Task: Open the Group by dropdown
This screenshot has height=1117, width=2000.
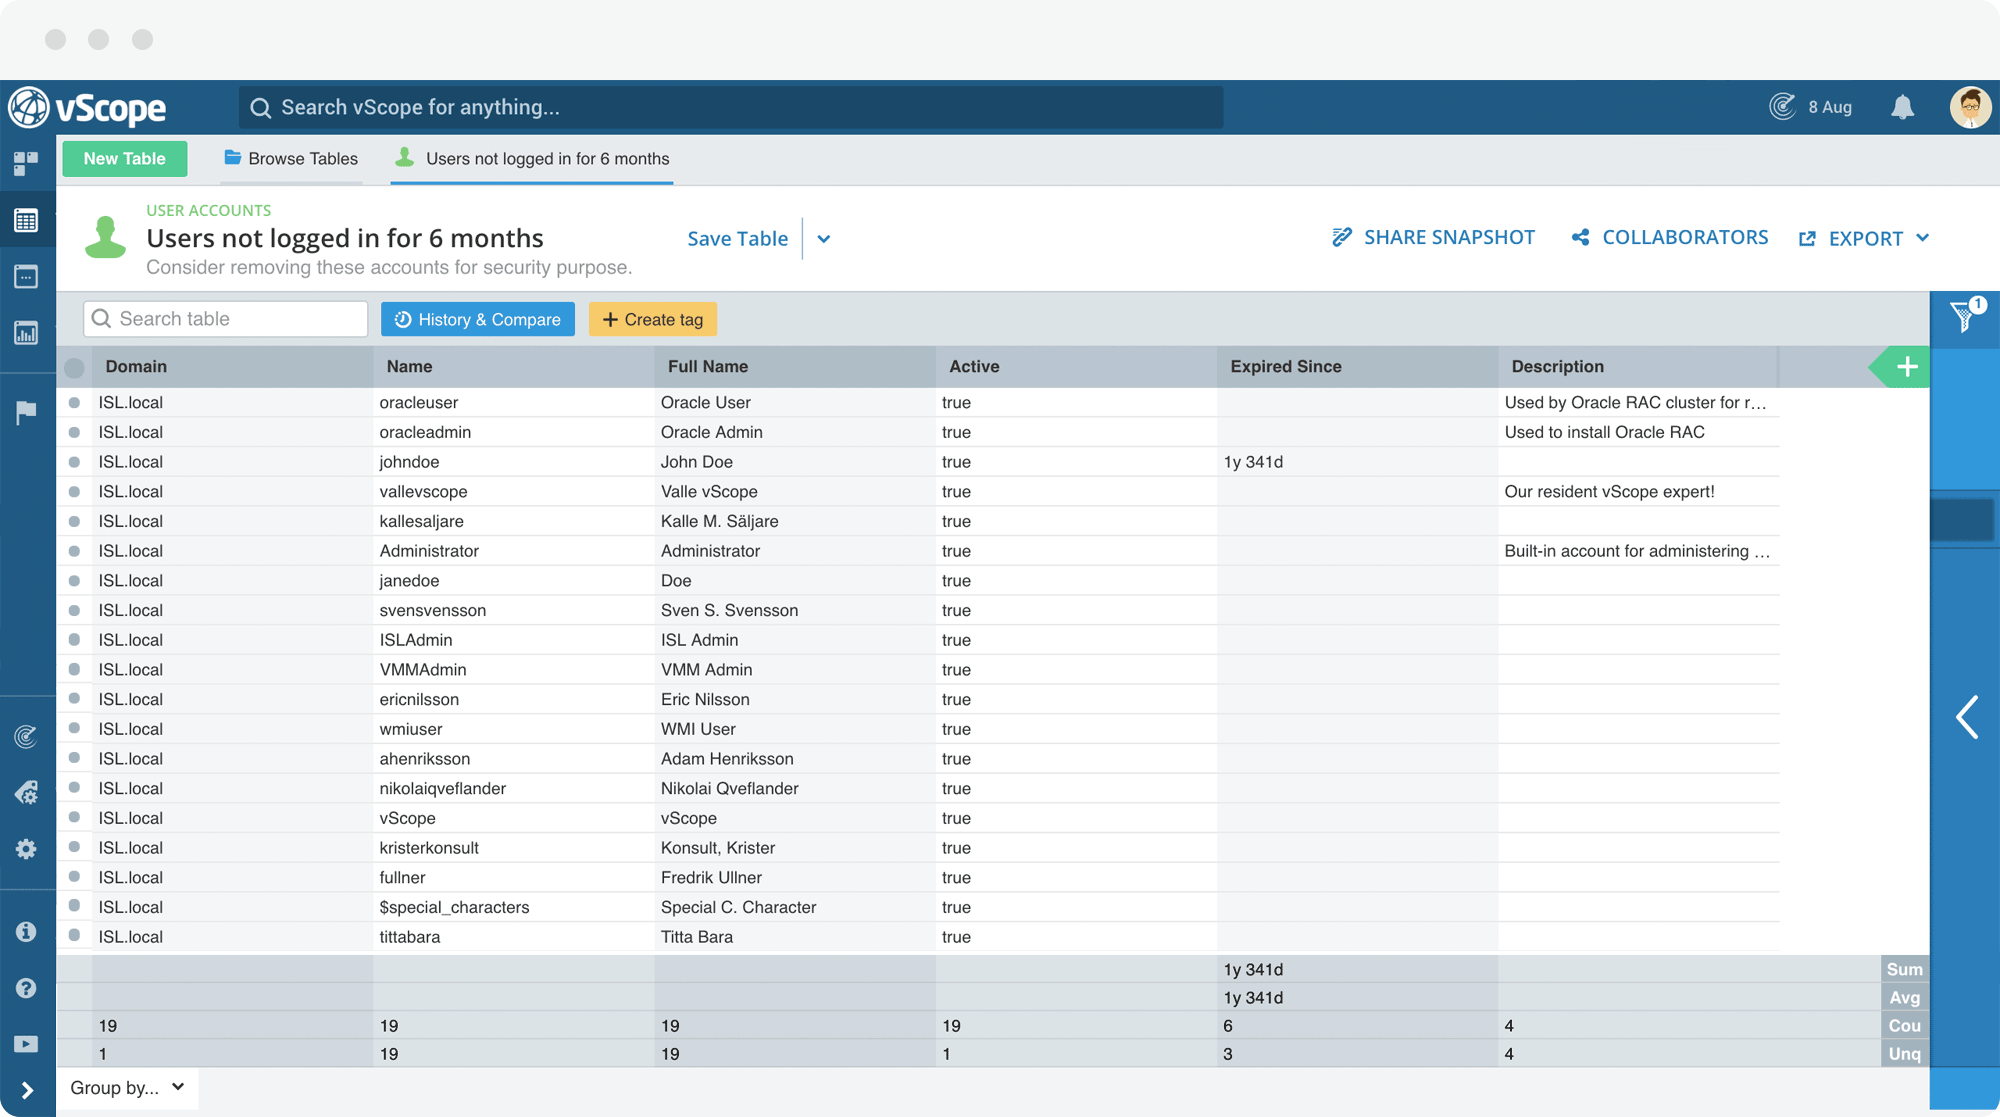Action: pyautogui.click(x=127, y=1088)
